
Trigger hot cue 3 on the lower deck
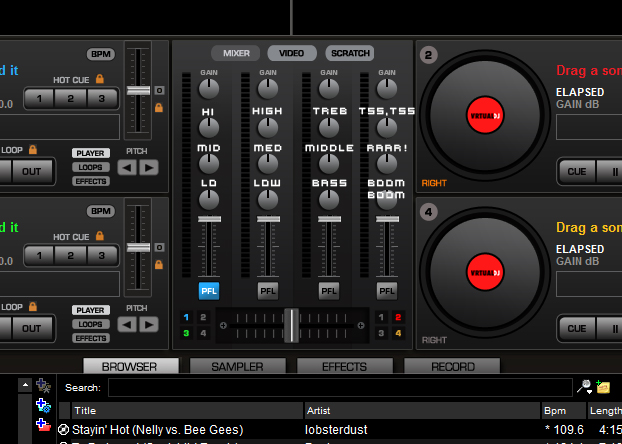pos(102,255)
